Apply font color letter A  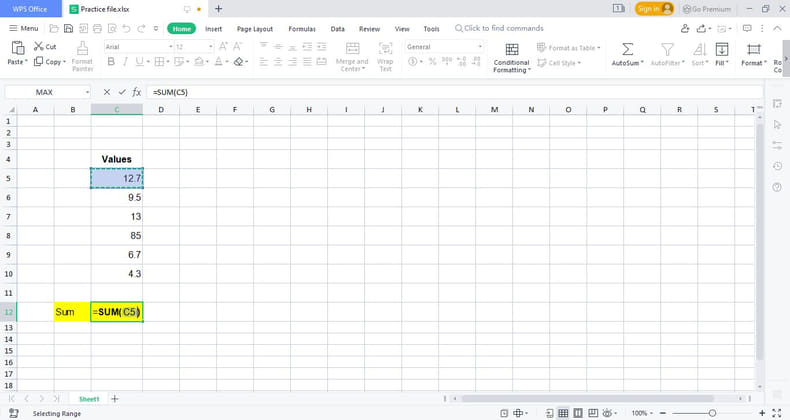218,61
